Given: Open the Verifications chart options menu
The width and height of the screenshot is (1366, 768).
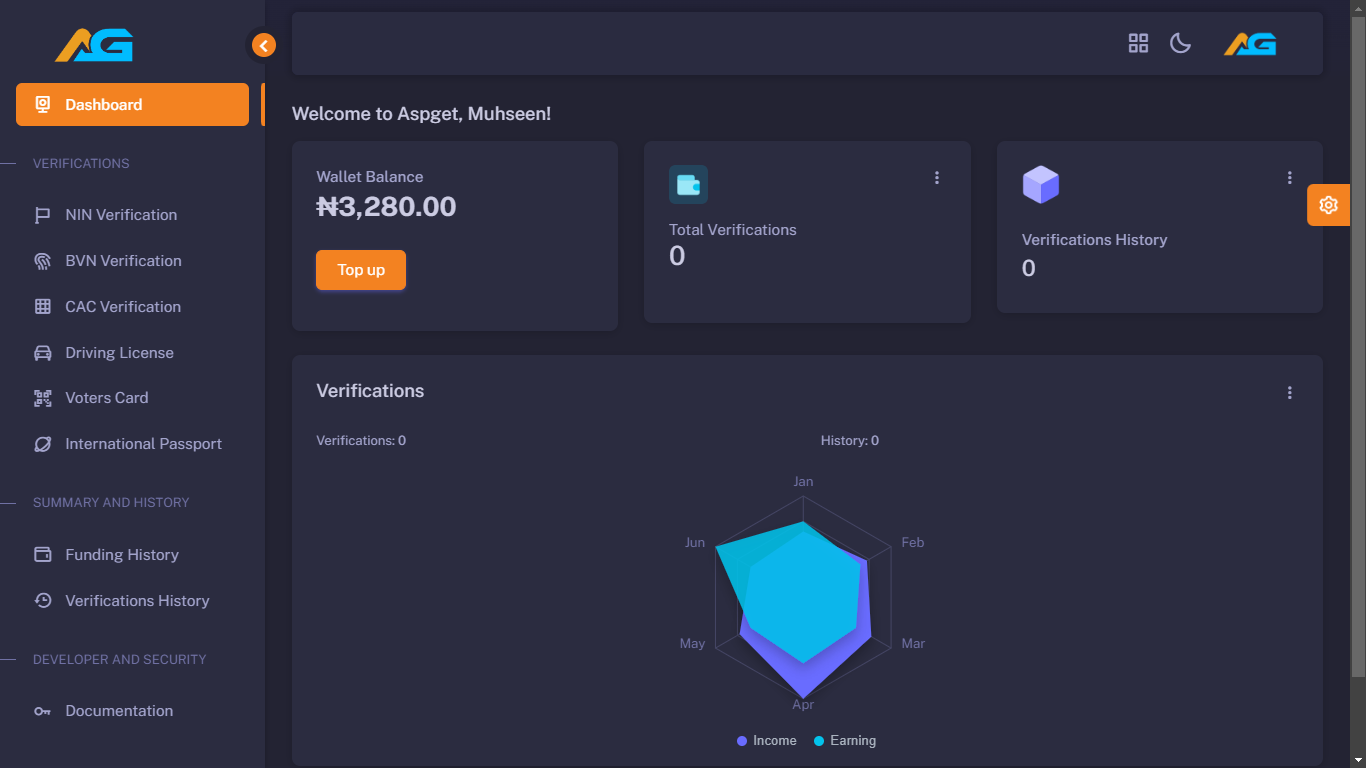Looking at the screenshot, I should point(1289,393).
